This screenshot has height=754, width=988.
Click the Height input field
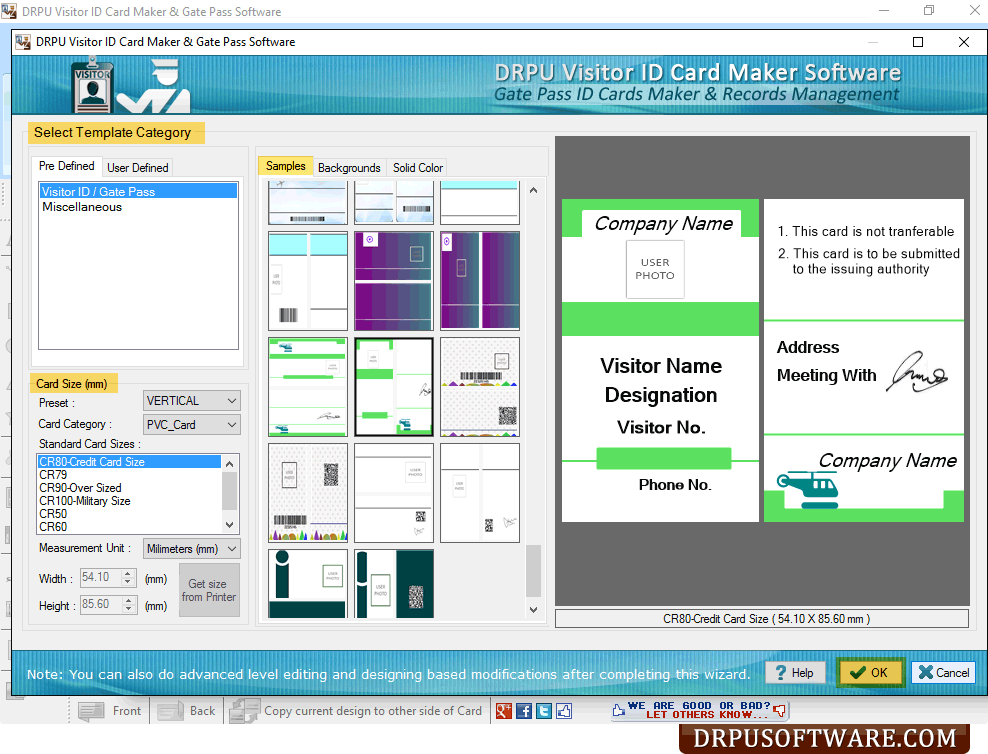(x=101, y=604)
